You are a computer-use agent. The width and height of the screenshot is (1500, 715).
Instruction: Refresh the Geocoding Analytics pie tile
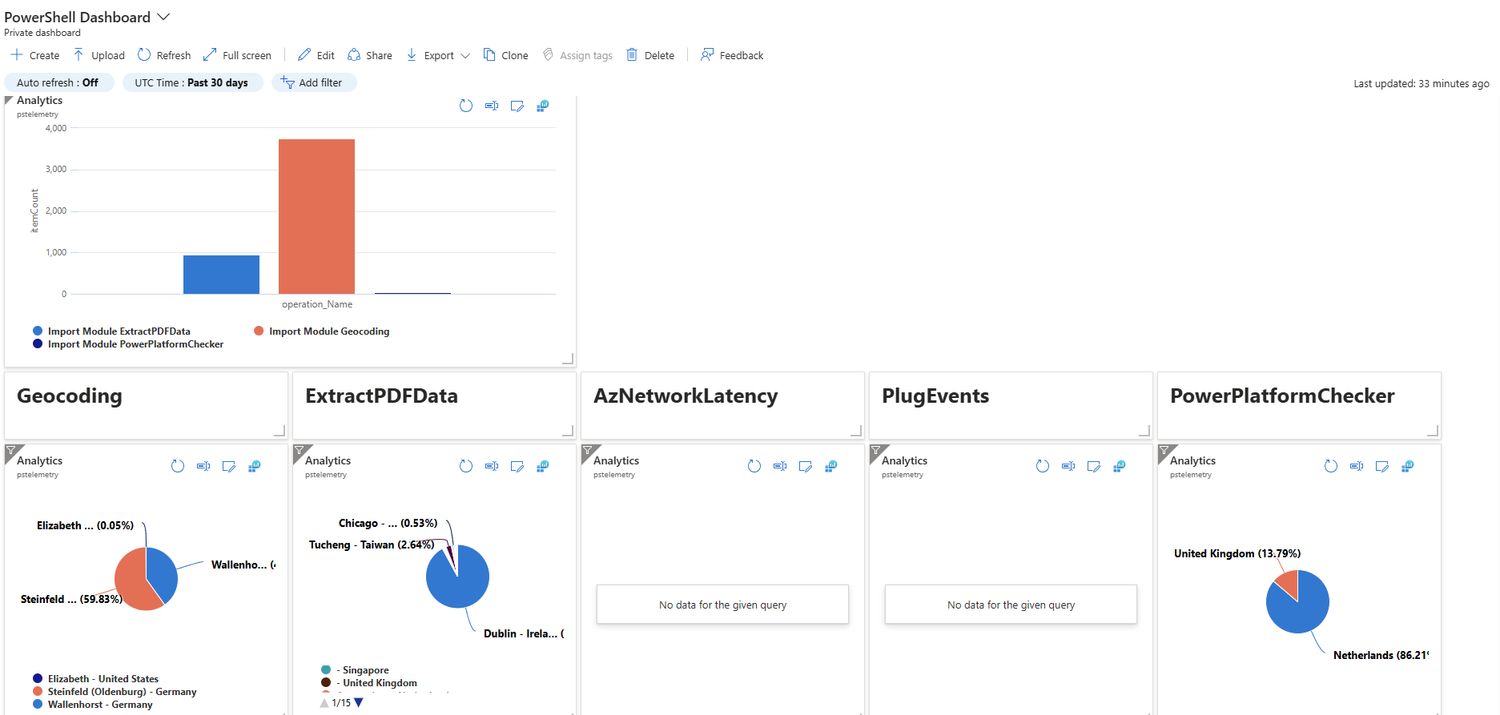[x=178, y=466]
